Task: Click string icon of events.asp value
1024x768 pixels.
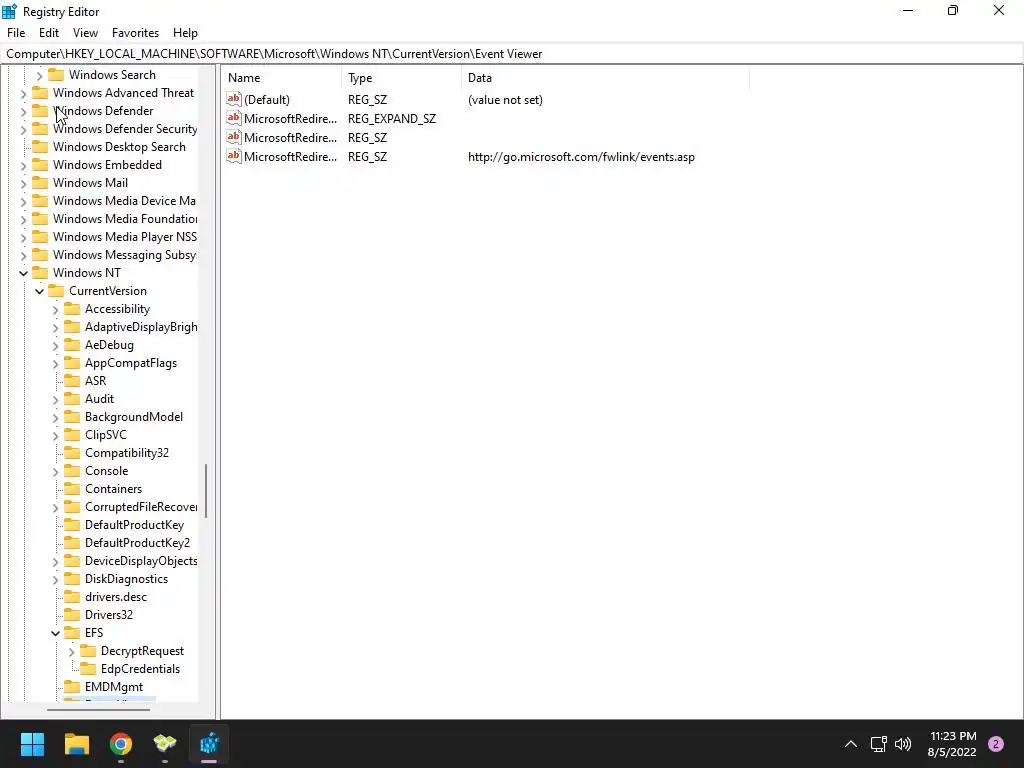Action: point(234,156)
